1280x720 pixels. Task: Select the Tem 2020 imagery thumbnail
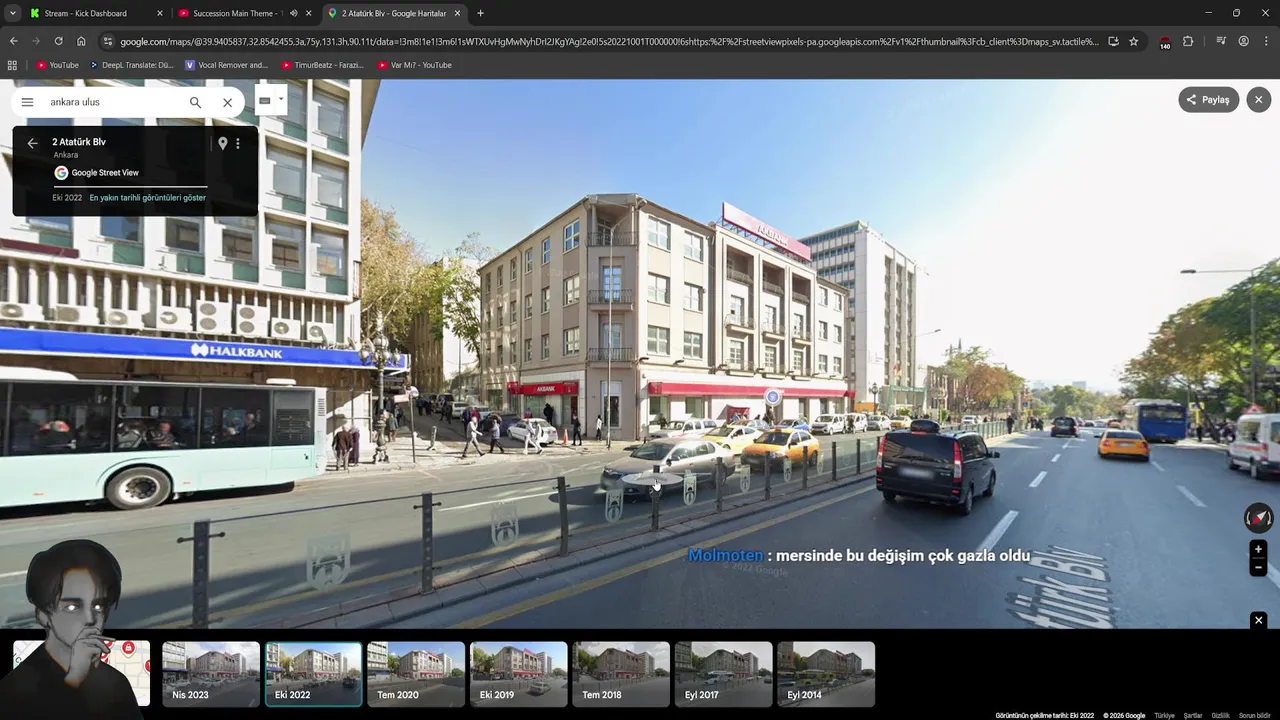(x=416, y=674)
